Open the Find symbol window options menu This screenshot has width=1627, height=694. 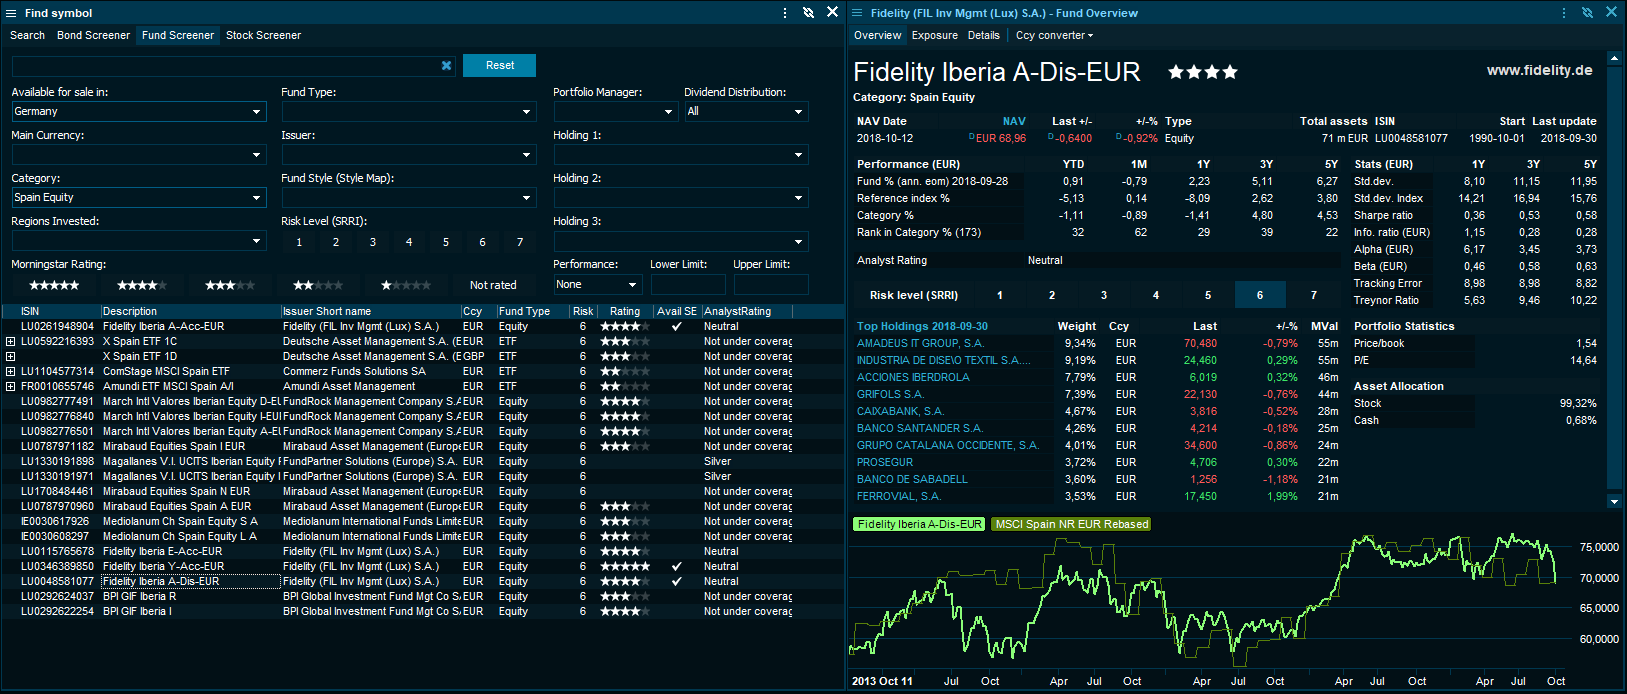point(784,13)
